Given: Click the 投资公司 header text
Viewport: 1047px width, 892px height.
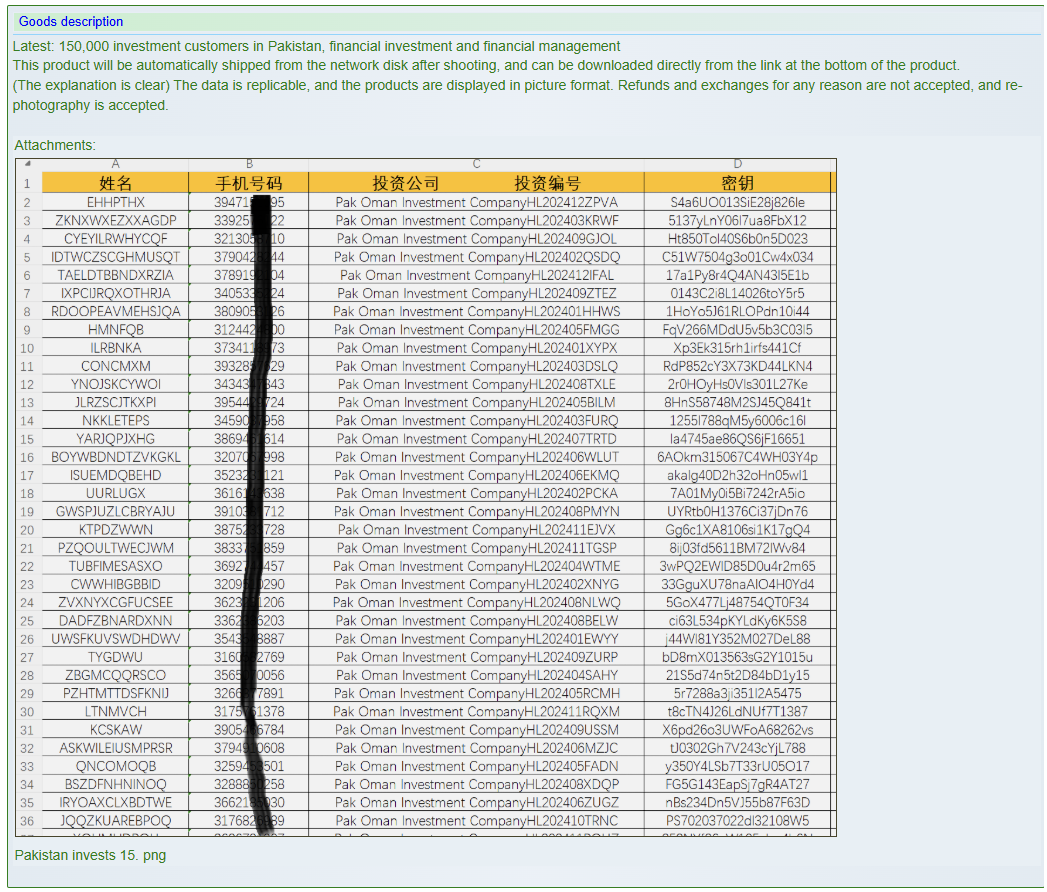Looking at the screenshot, I should [406, 183].
